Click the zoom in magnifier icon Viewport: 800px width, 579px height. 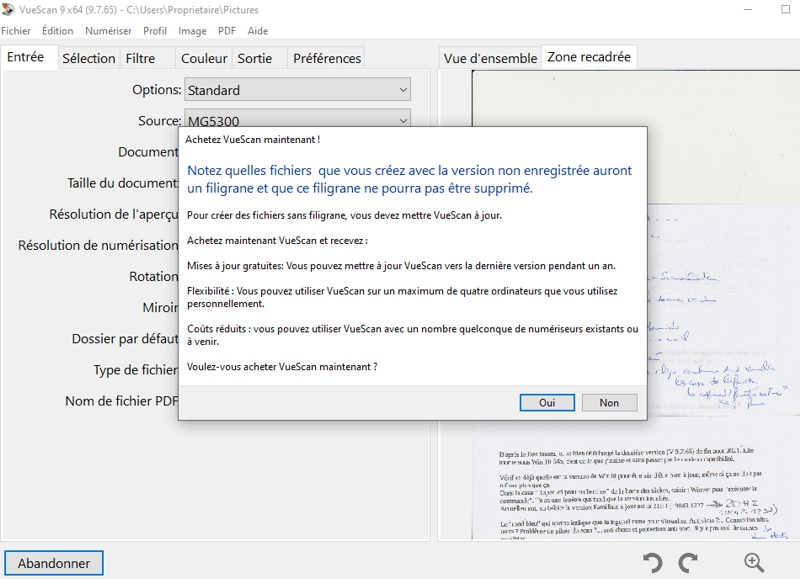tap(754, 563)
